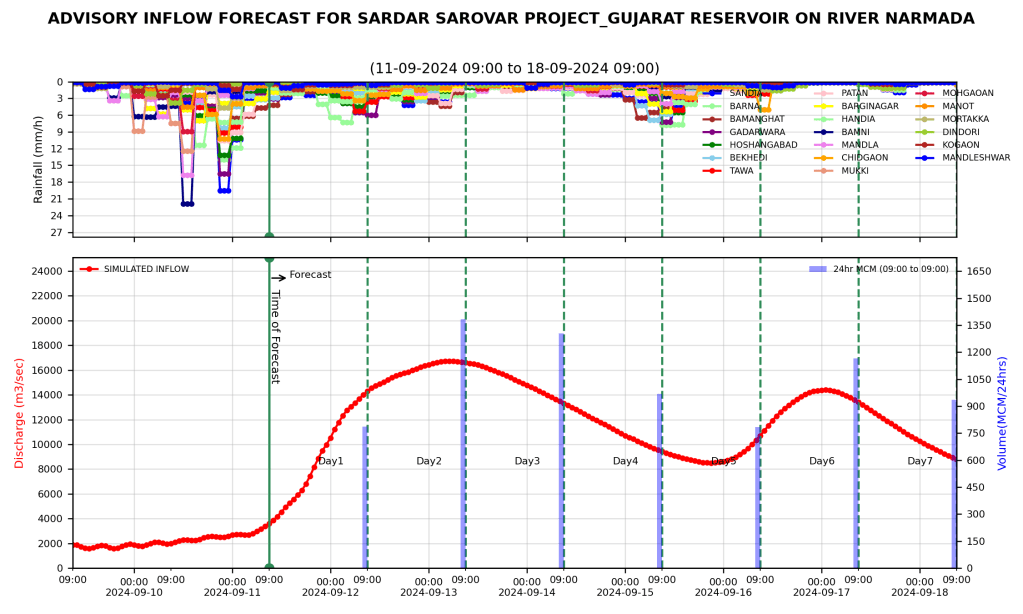The height and width of the screenshot is (614, 1023).
Task: Click the HOSHANGABAD green legend marker
Action: [x=712, y=145]
